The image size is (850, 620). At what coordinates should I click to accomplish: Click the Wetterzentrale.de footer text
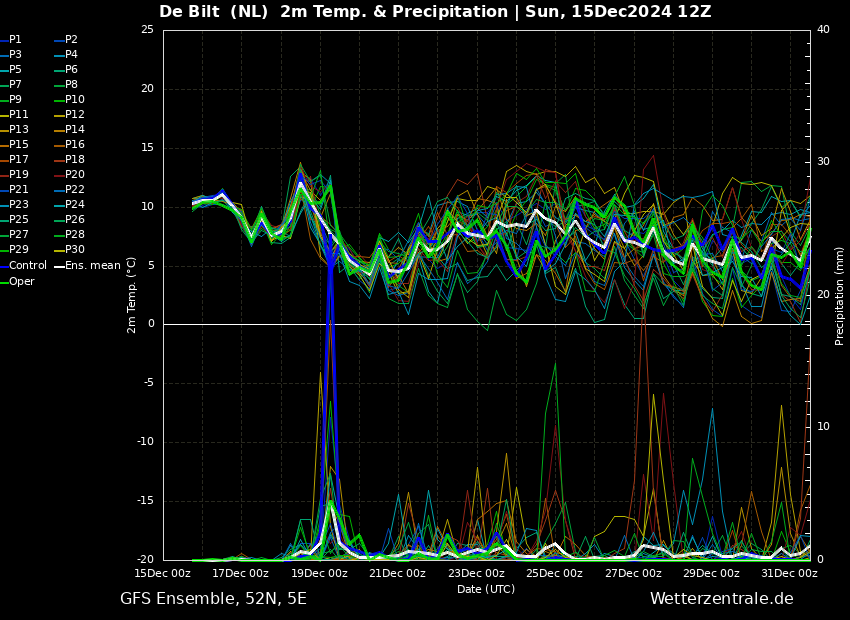click(721, 599)
